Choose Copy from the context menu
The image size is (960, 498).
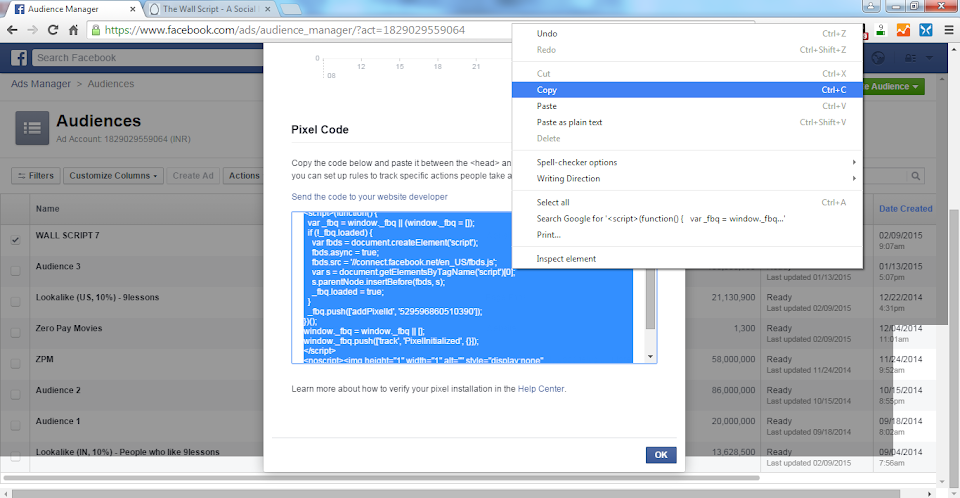[x=687, y=89]
